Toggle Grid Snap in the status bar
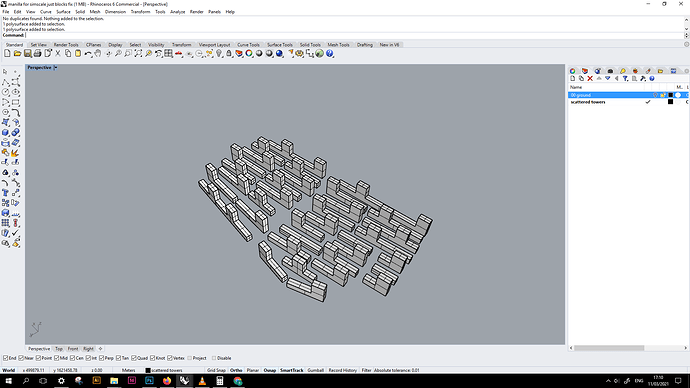The width and height of the screenshot is (690, 388). coord(216,370)
